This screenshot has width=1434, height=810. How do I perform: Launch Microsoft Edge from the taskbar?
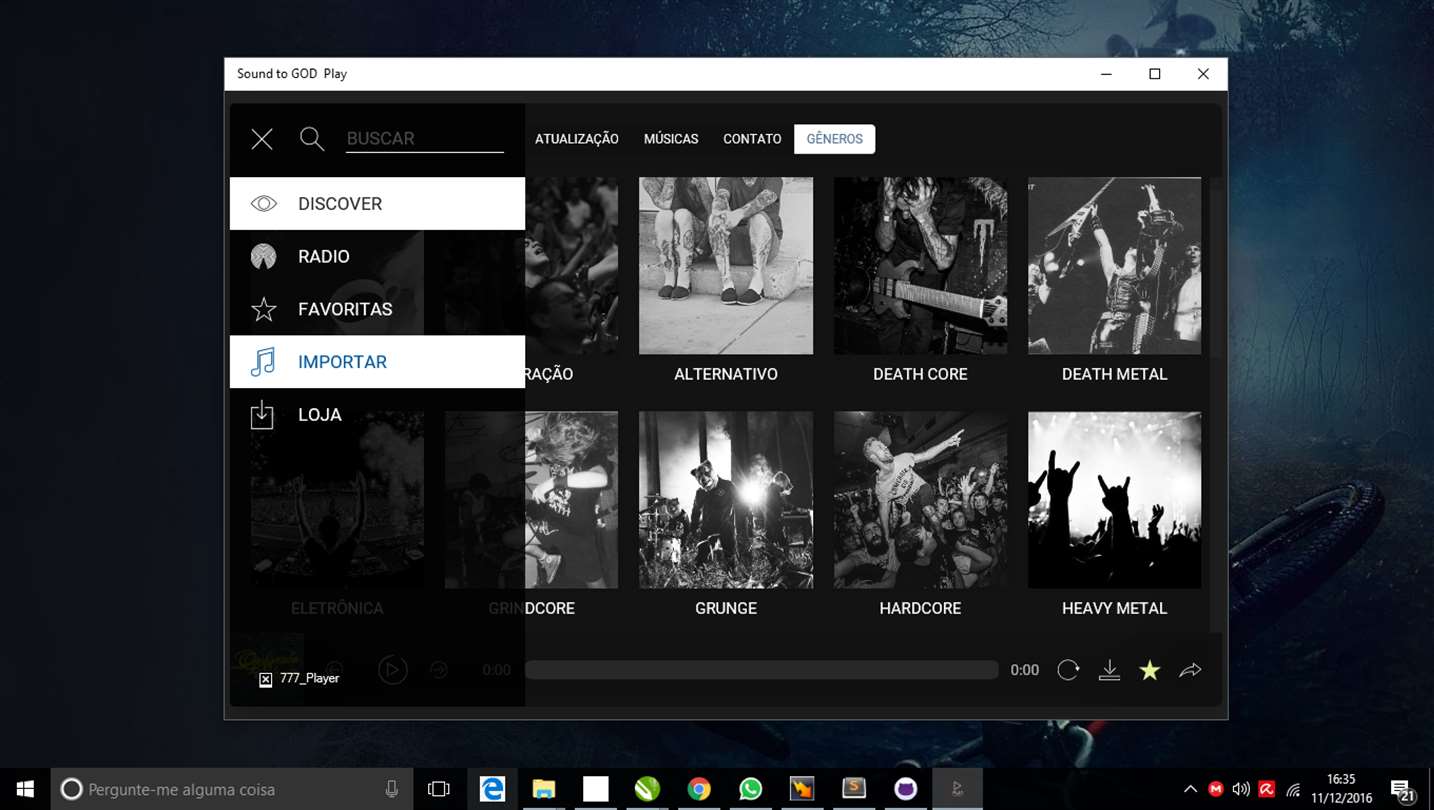click(x=492, y=789)
